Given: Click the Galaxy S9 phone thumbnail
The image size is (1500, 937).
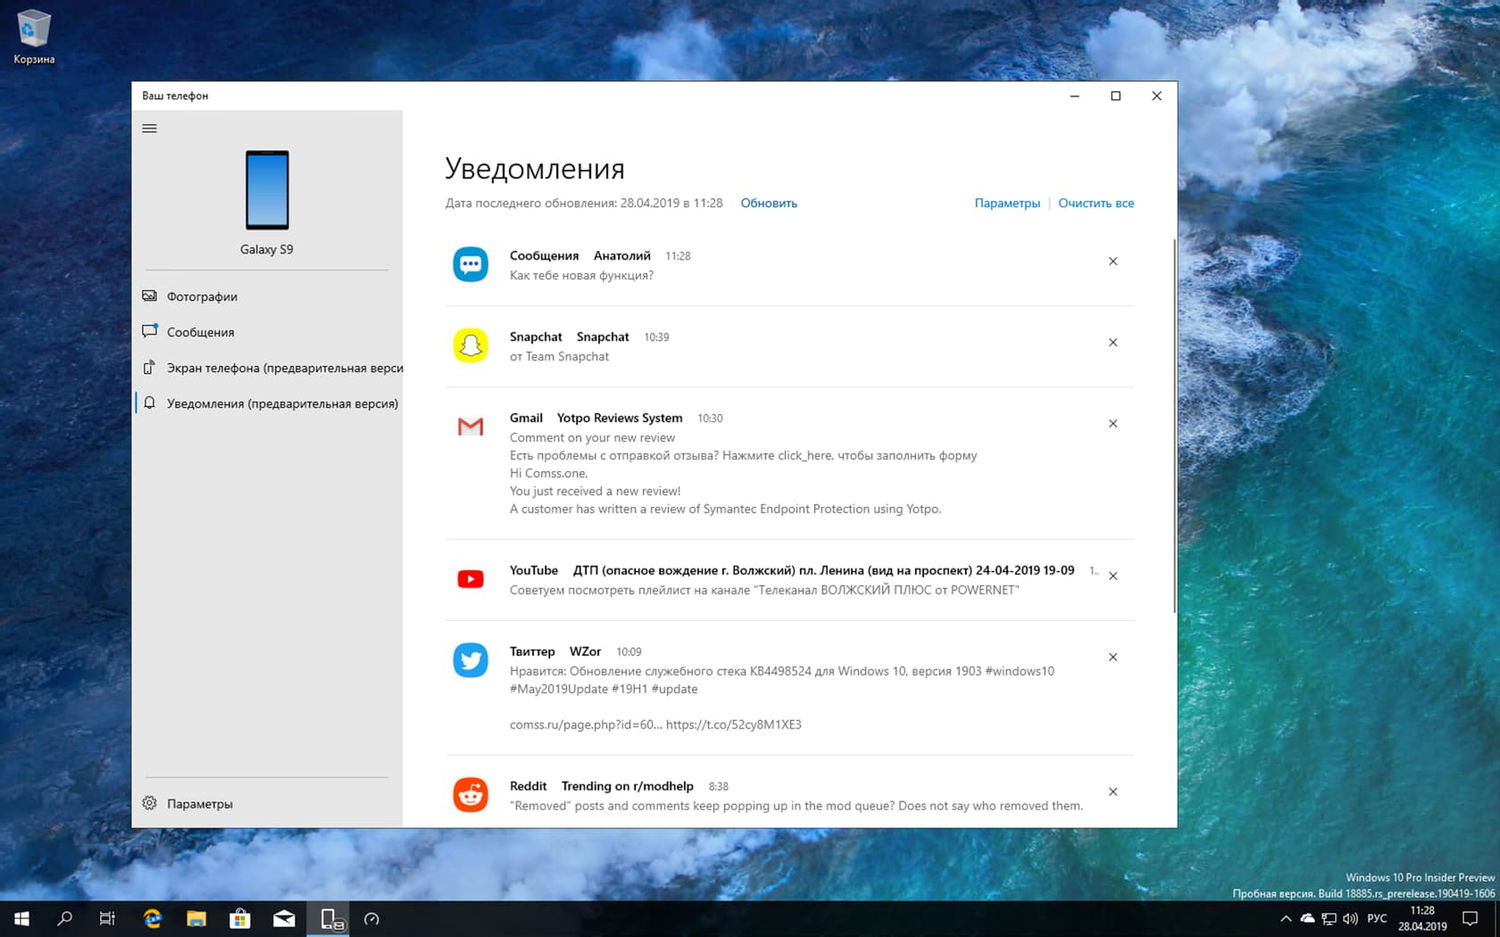Looking at the screenshot, I should tap(266, 190).
